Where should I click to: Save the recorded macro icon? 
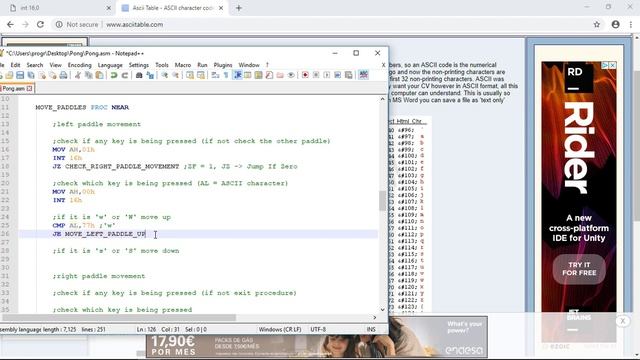tap(348, 75)
